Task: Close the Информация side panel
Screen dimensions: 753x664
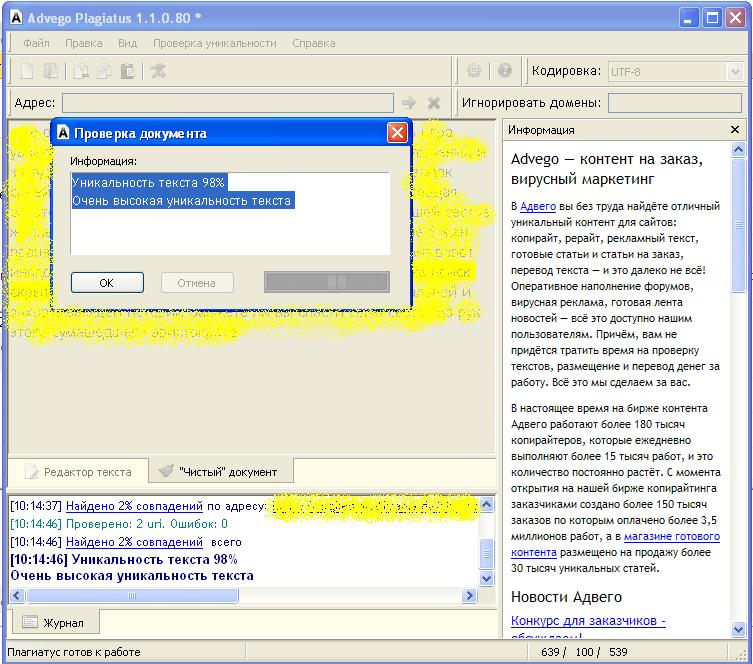Action: tap(734, 130)
